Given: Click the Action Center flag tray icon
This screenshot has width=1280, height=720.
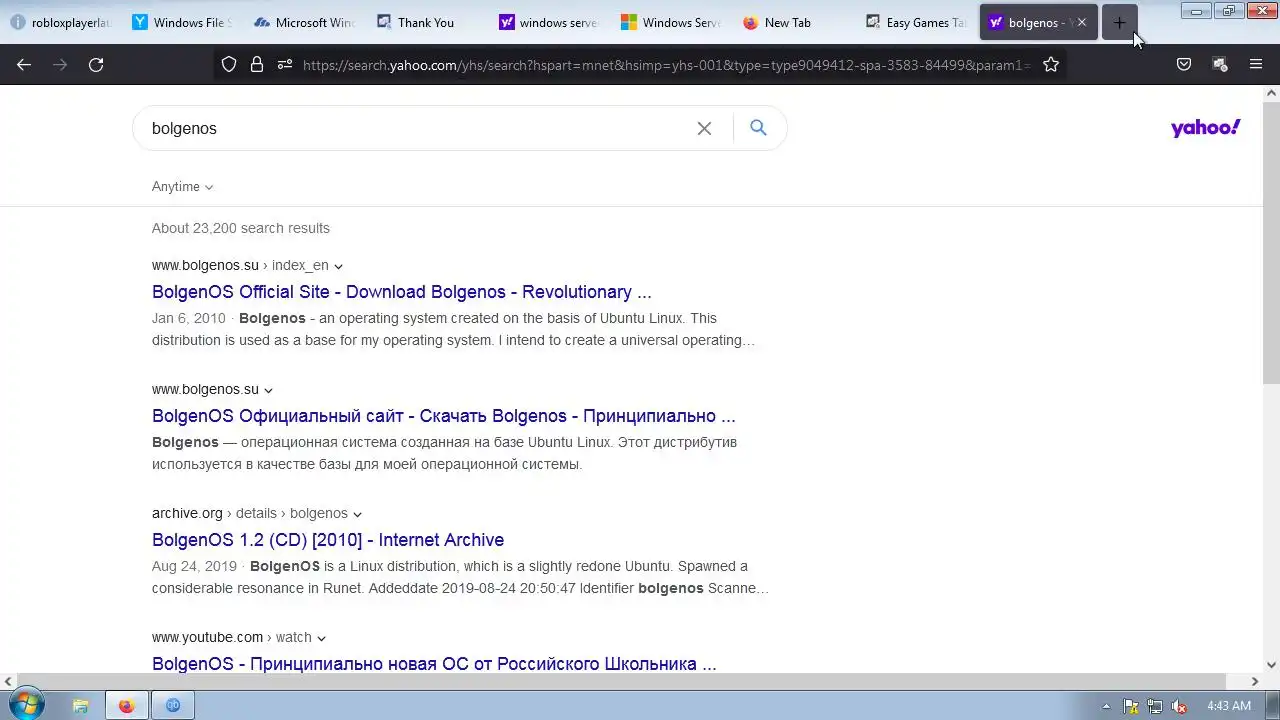Looking at the screenshot, I should point(1131,706).
